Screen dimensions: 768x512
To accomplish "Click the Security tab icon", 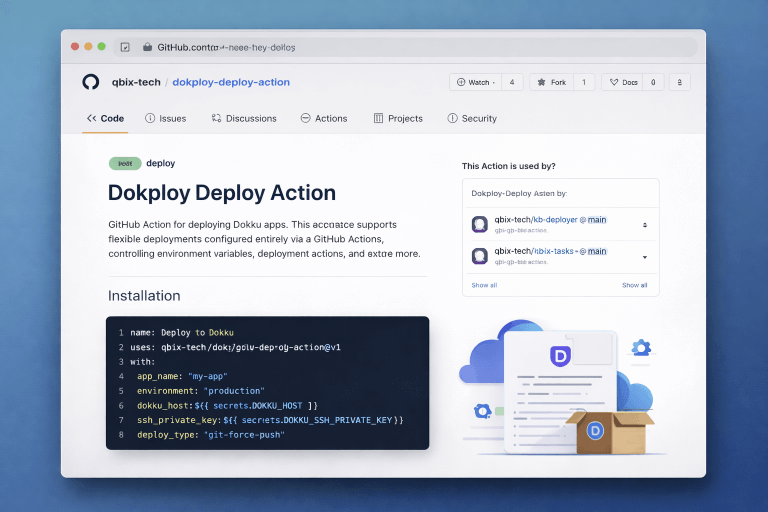I will (453, 118).
